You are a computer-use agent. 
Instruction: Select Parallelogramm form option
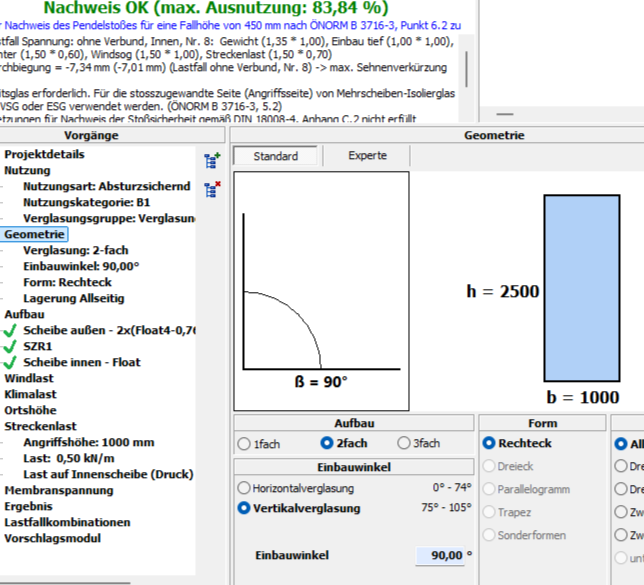(x=489, y=489)
